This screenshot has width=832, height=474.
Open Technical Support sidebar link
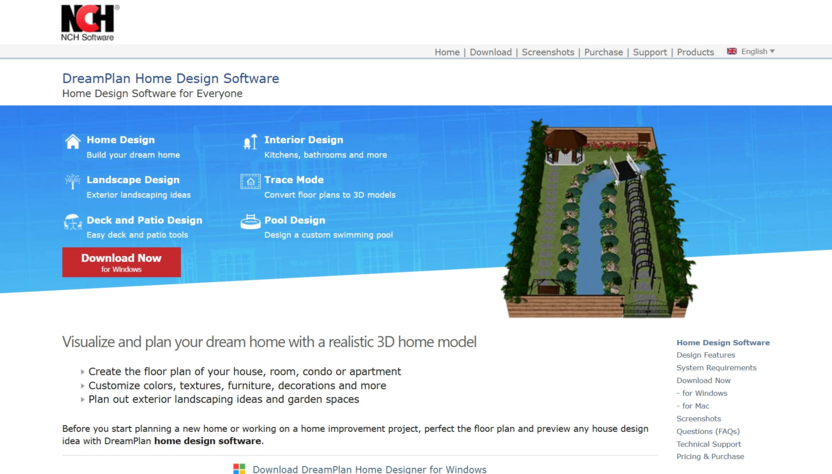(708, 444)
